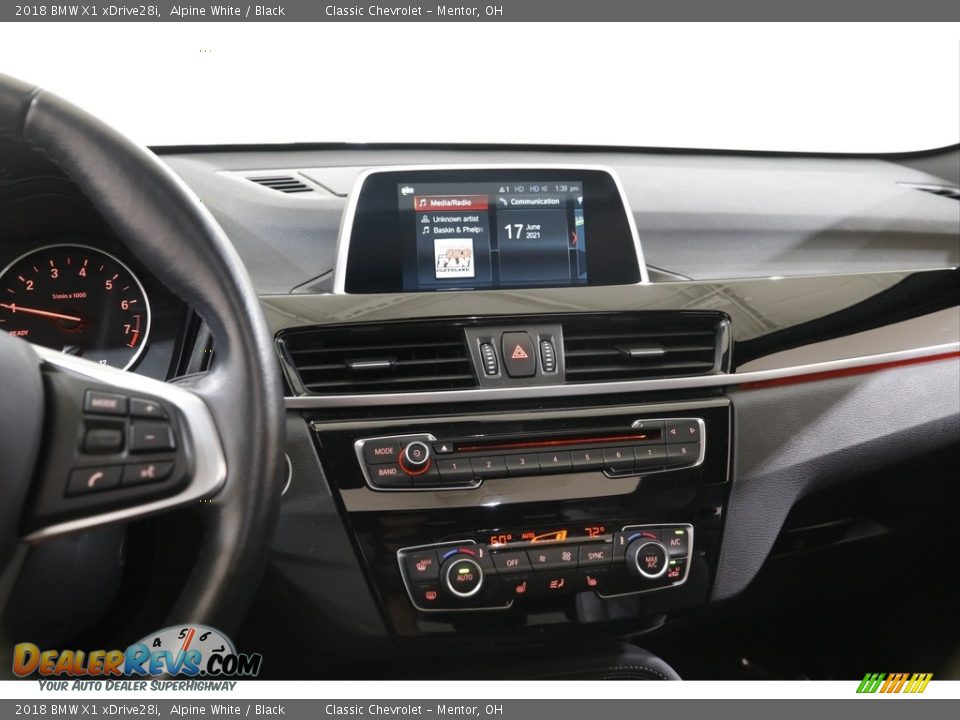
Task: Tap the air distribution seat-airflow button
Action: tap(557, 583)
